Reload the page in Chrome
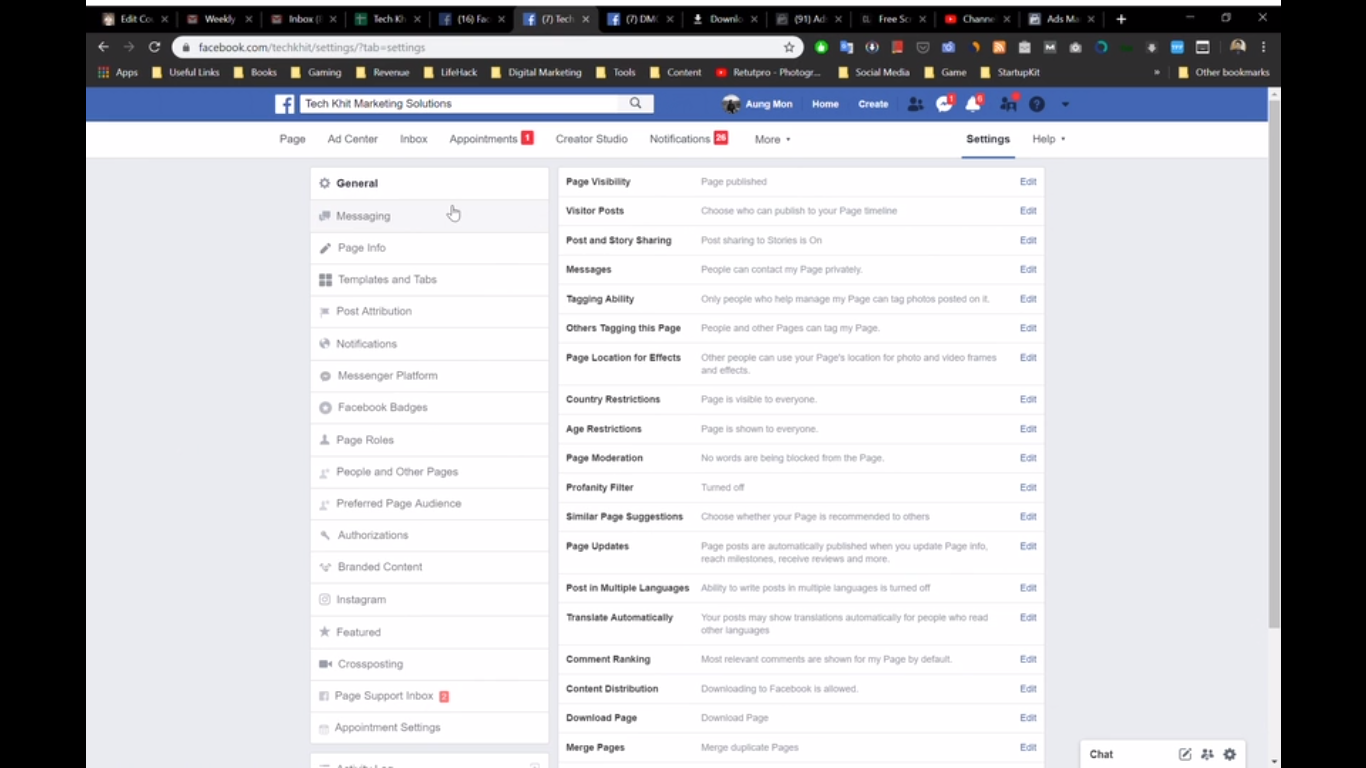 coord(154,47)
